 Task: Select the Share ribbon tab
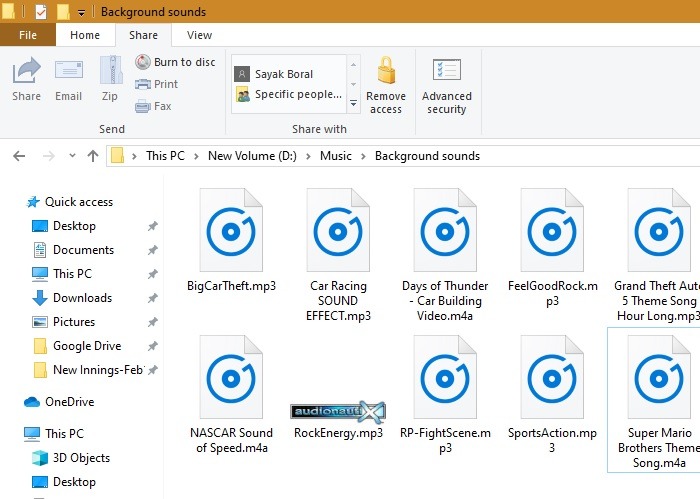tap(143, 35)
